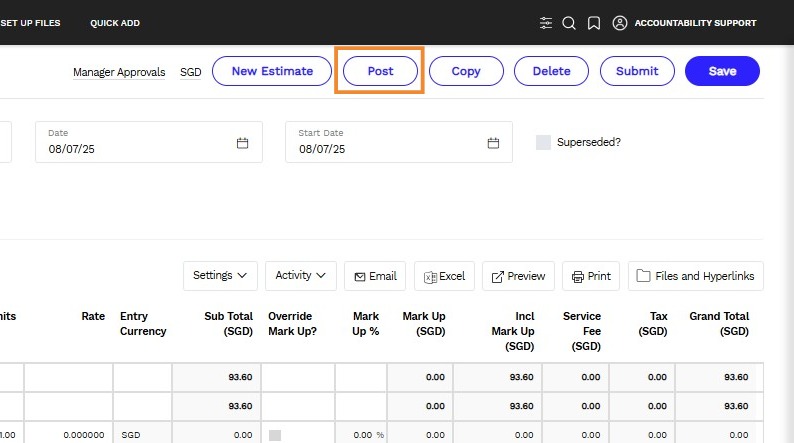Click the 0.00 Mark Up % field
The height and width of the screenshot is (443, 794).
362,435
